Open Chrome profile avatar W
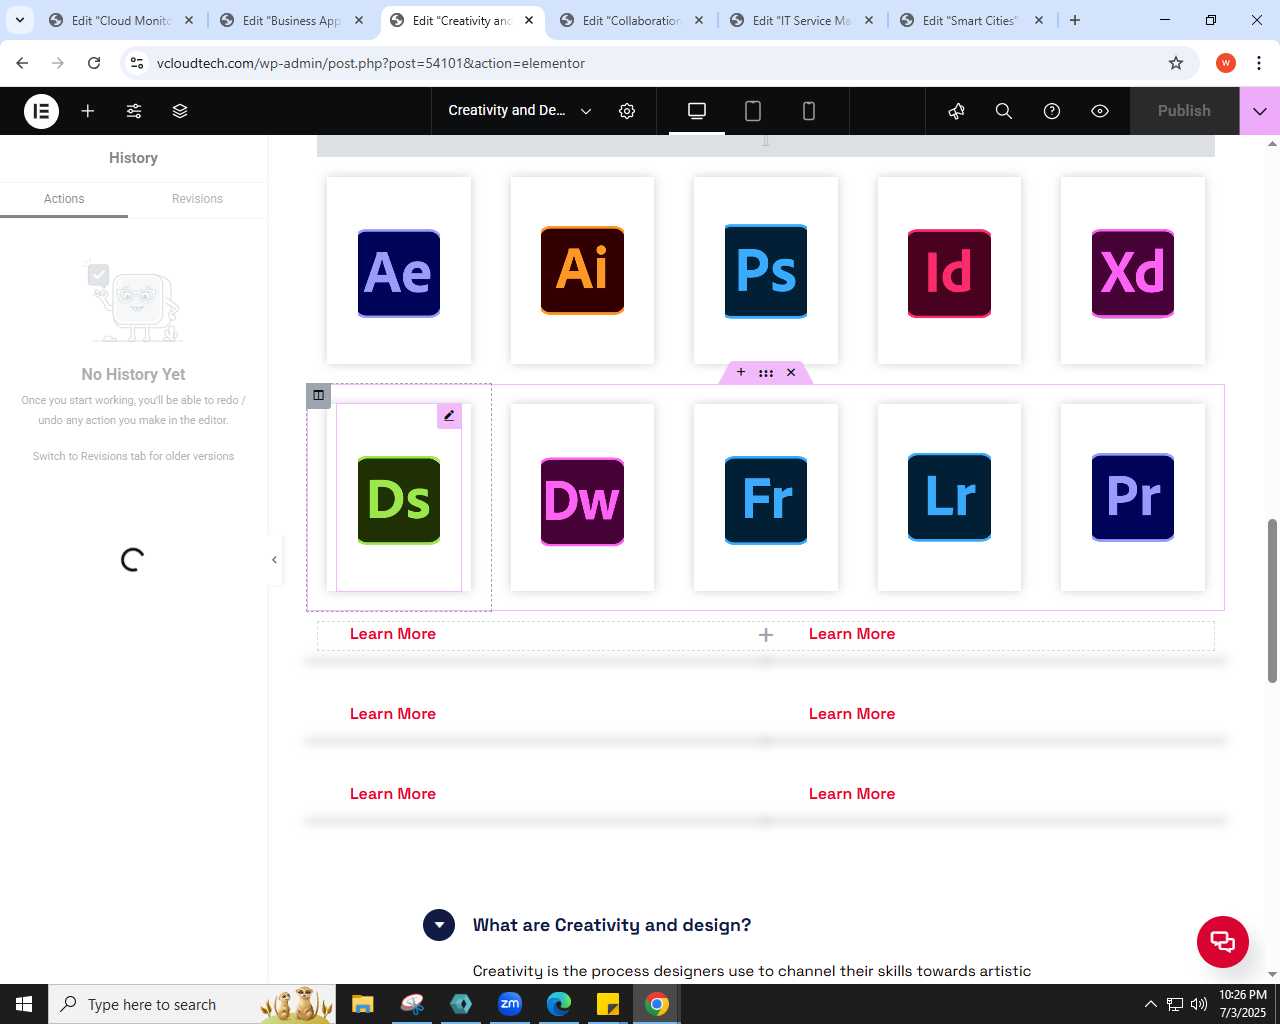This screenshot has width=1280, height=1024. (1226, 63)
